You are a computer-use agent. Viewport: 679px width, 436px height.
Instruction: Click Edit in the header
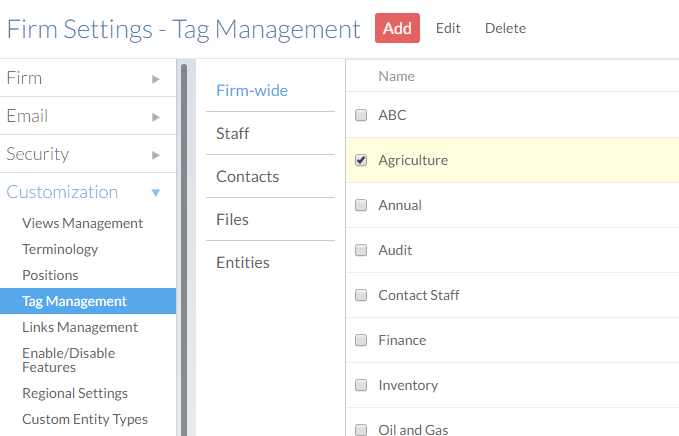pyautogui.click(x=448, y=28)
